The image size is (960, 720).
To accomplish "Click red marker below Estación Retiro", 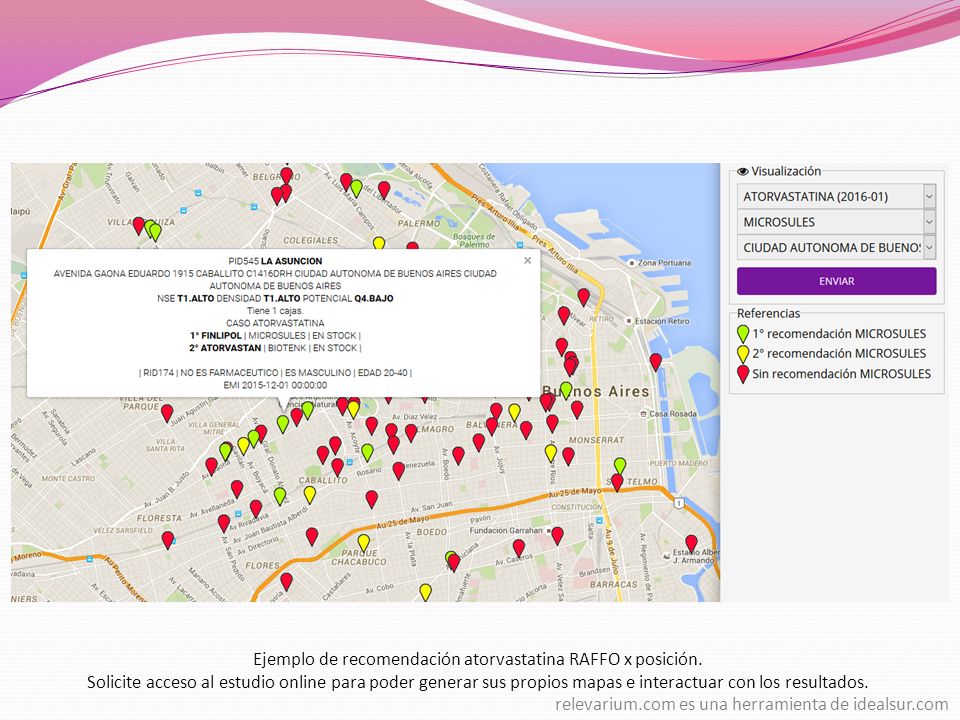I will pos(655,361).
